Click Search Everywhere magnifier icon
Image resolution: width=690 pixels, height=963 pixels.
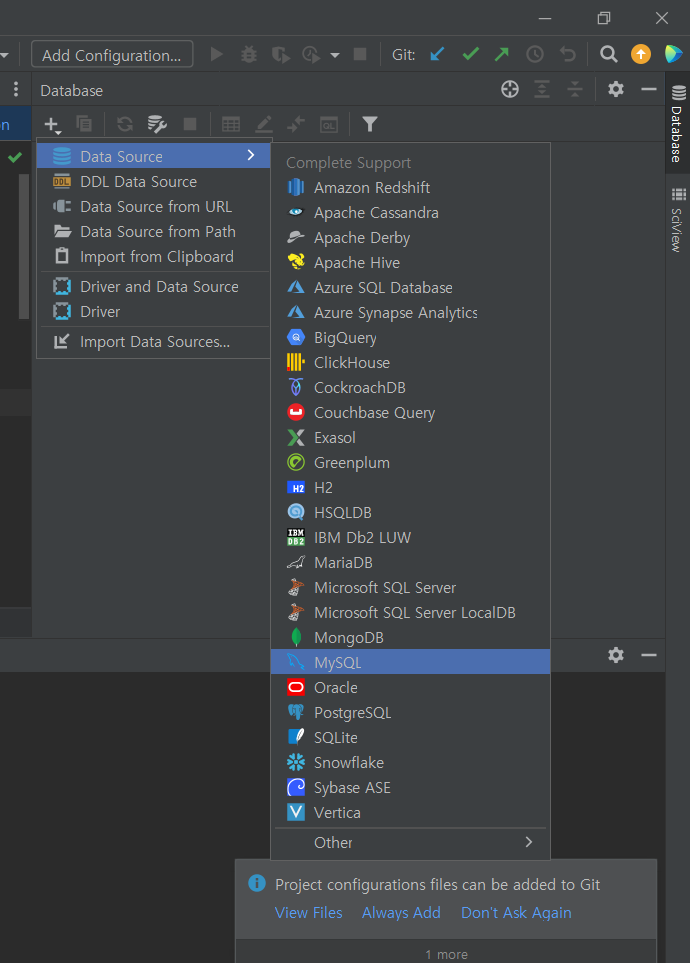coord(608,55)
